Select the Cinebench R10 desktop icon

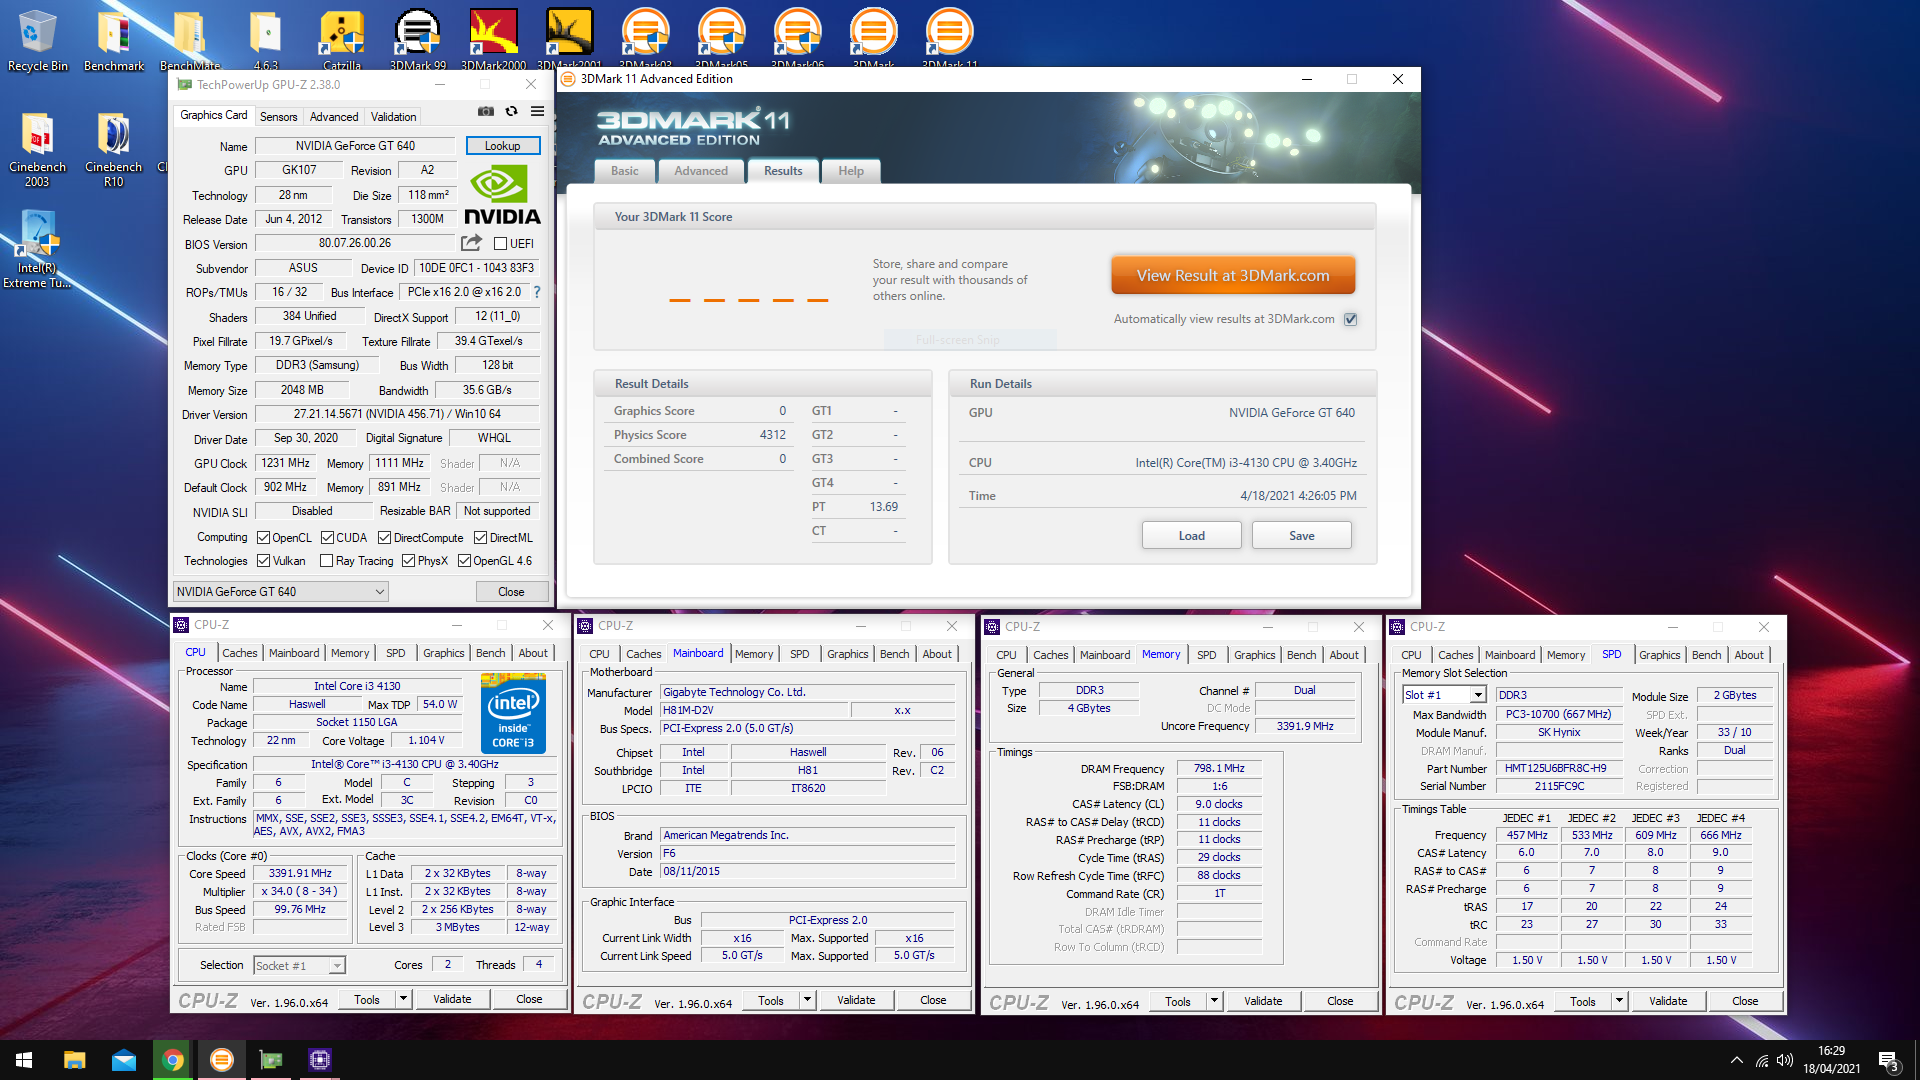pyautogui.click(x=113, y=149)
